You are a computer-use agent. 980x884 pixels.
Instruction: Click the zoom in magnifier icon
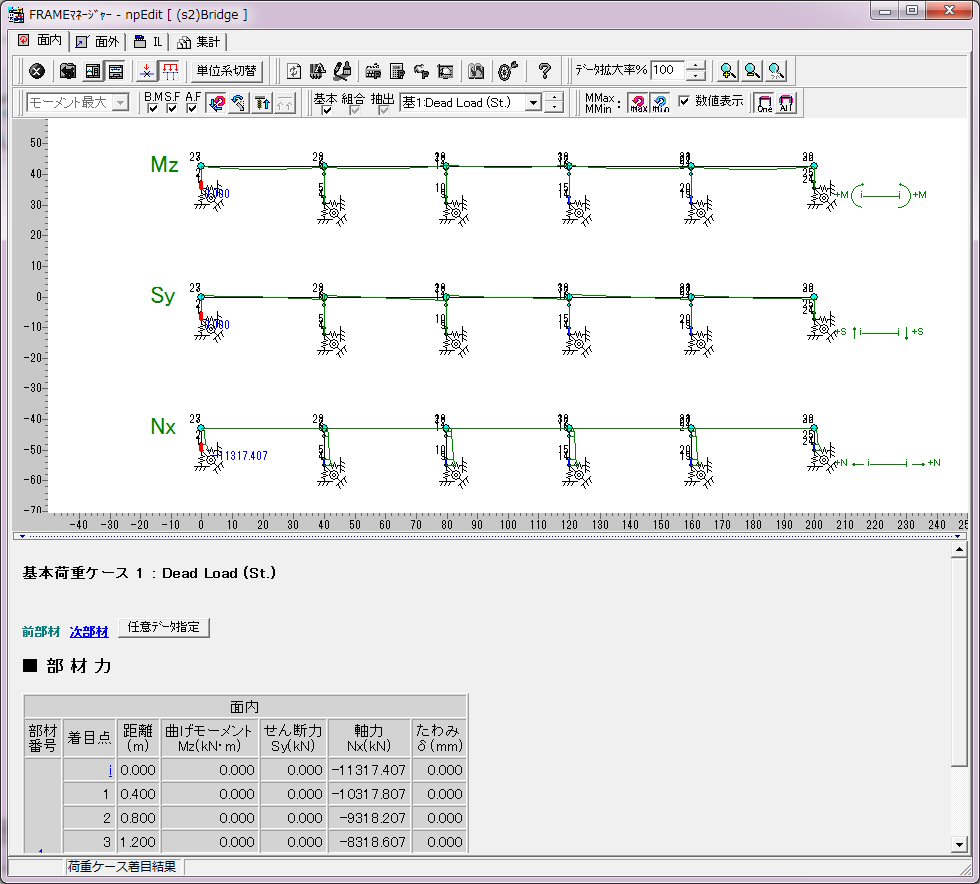tap(728, 71)
